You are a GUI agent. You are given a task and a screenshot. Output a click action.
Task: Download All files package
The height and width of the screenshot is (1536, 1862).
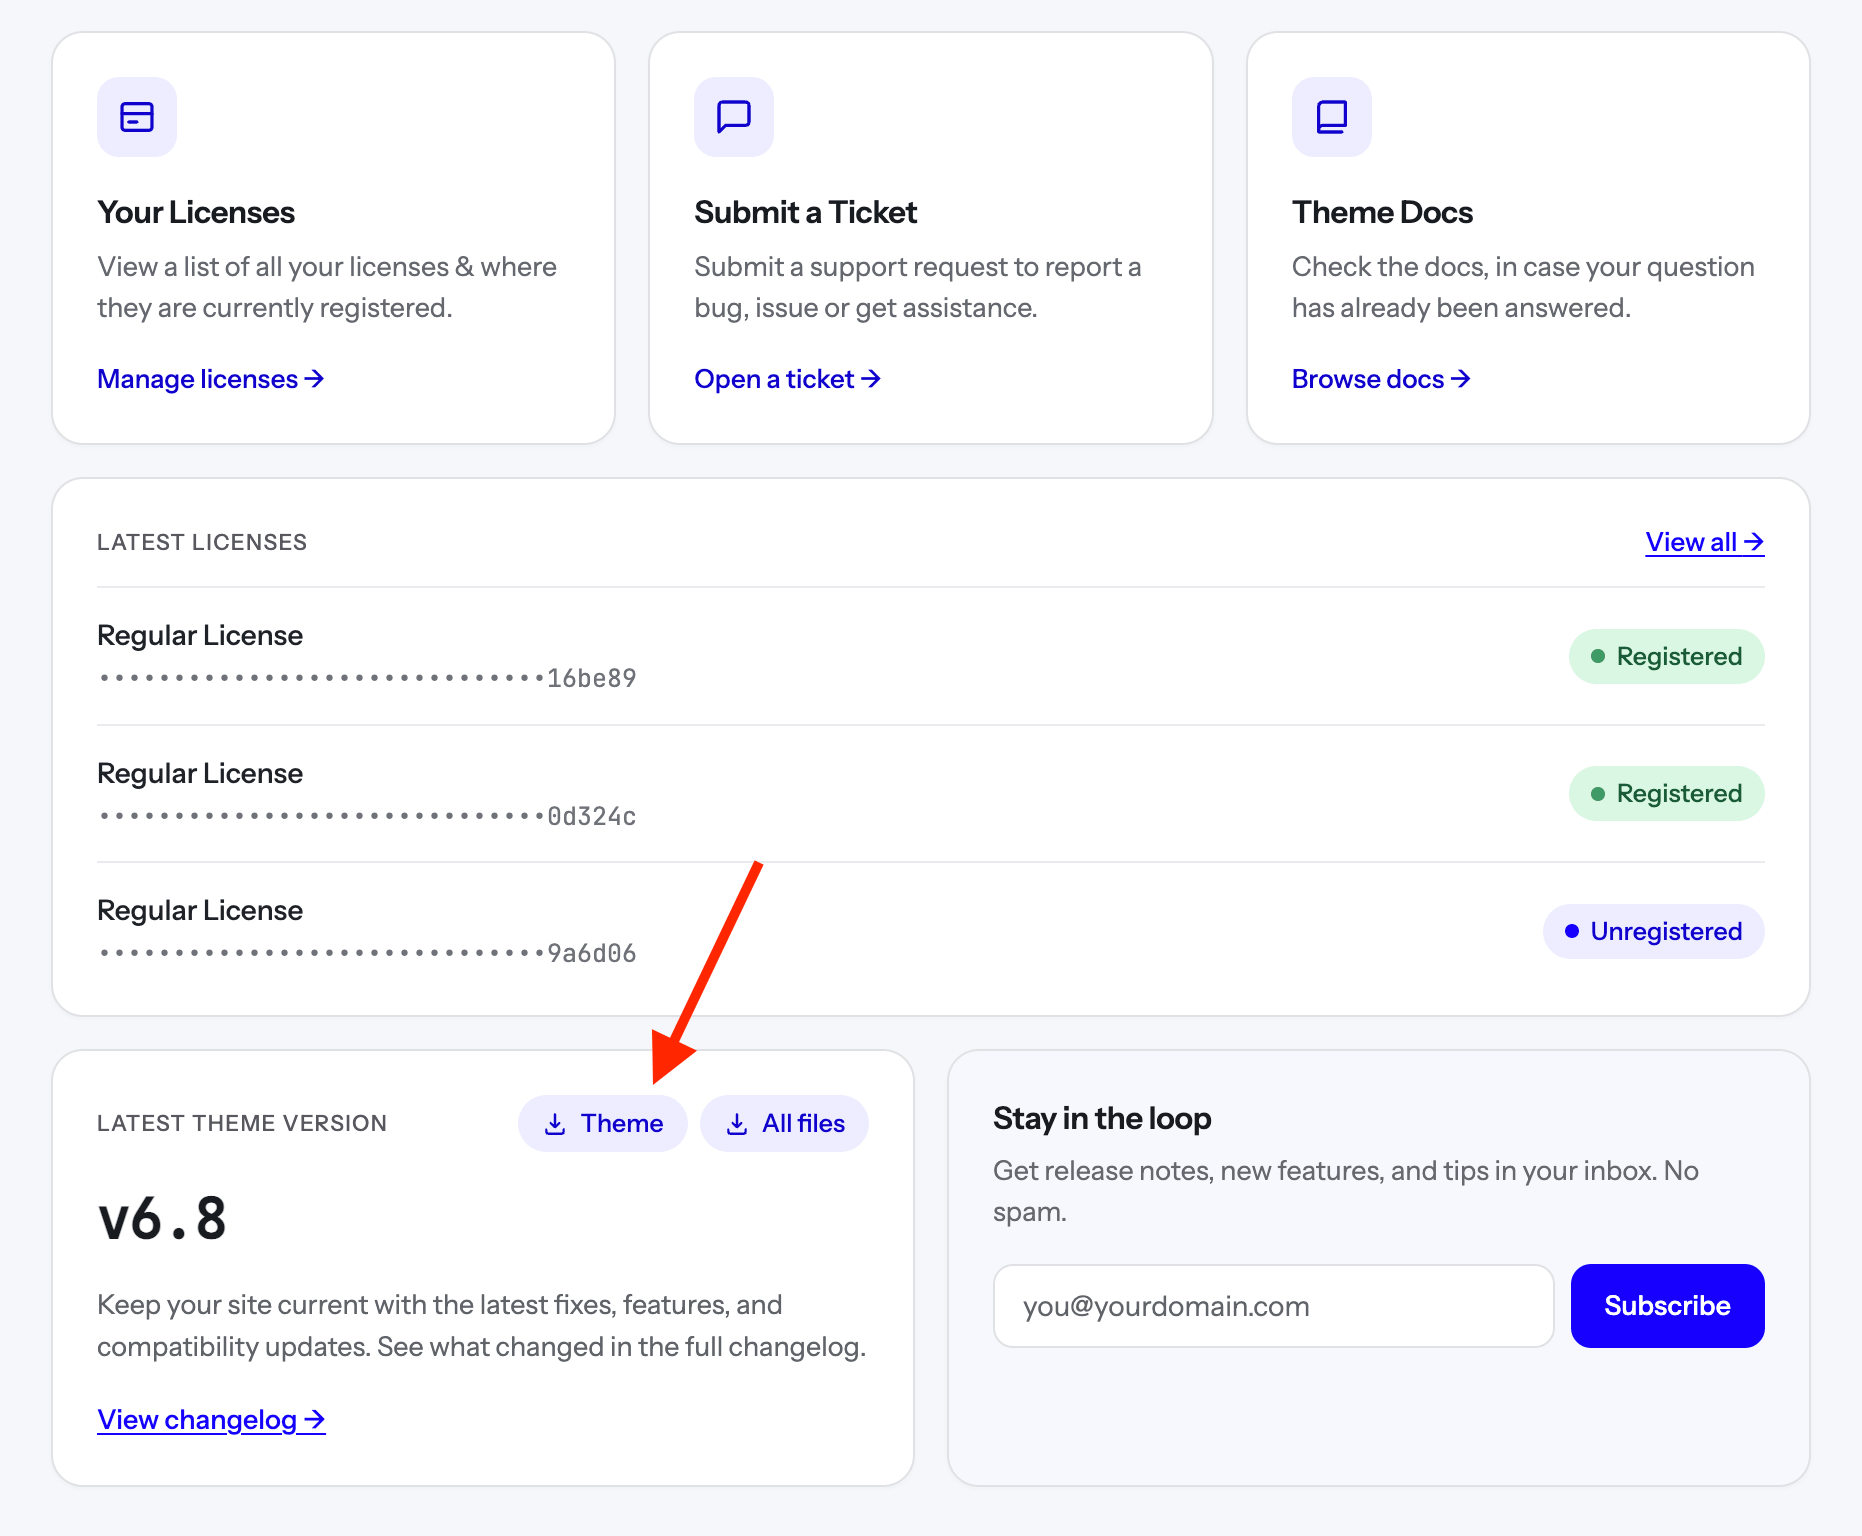(784, 1124)
